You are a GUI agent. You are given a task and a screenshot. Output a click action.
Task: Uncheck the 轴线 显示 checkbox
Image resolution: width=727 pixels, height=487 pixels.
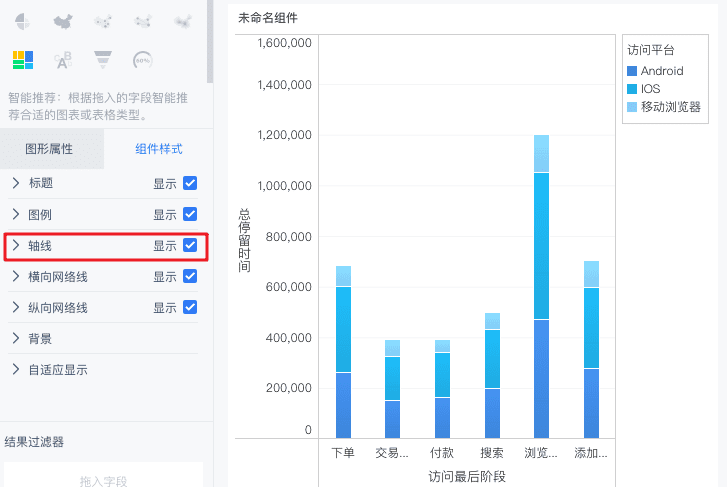click(x=190, y=245)
